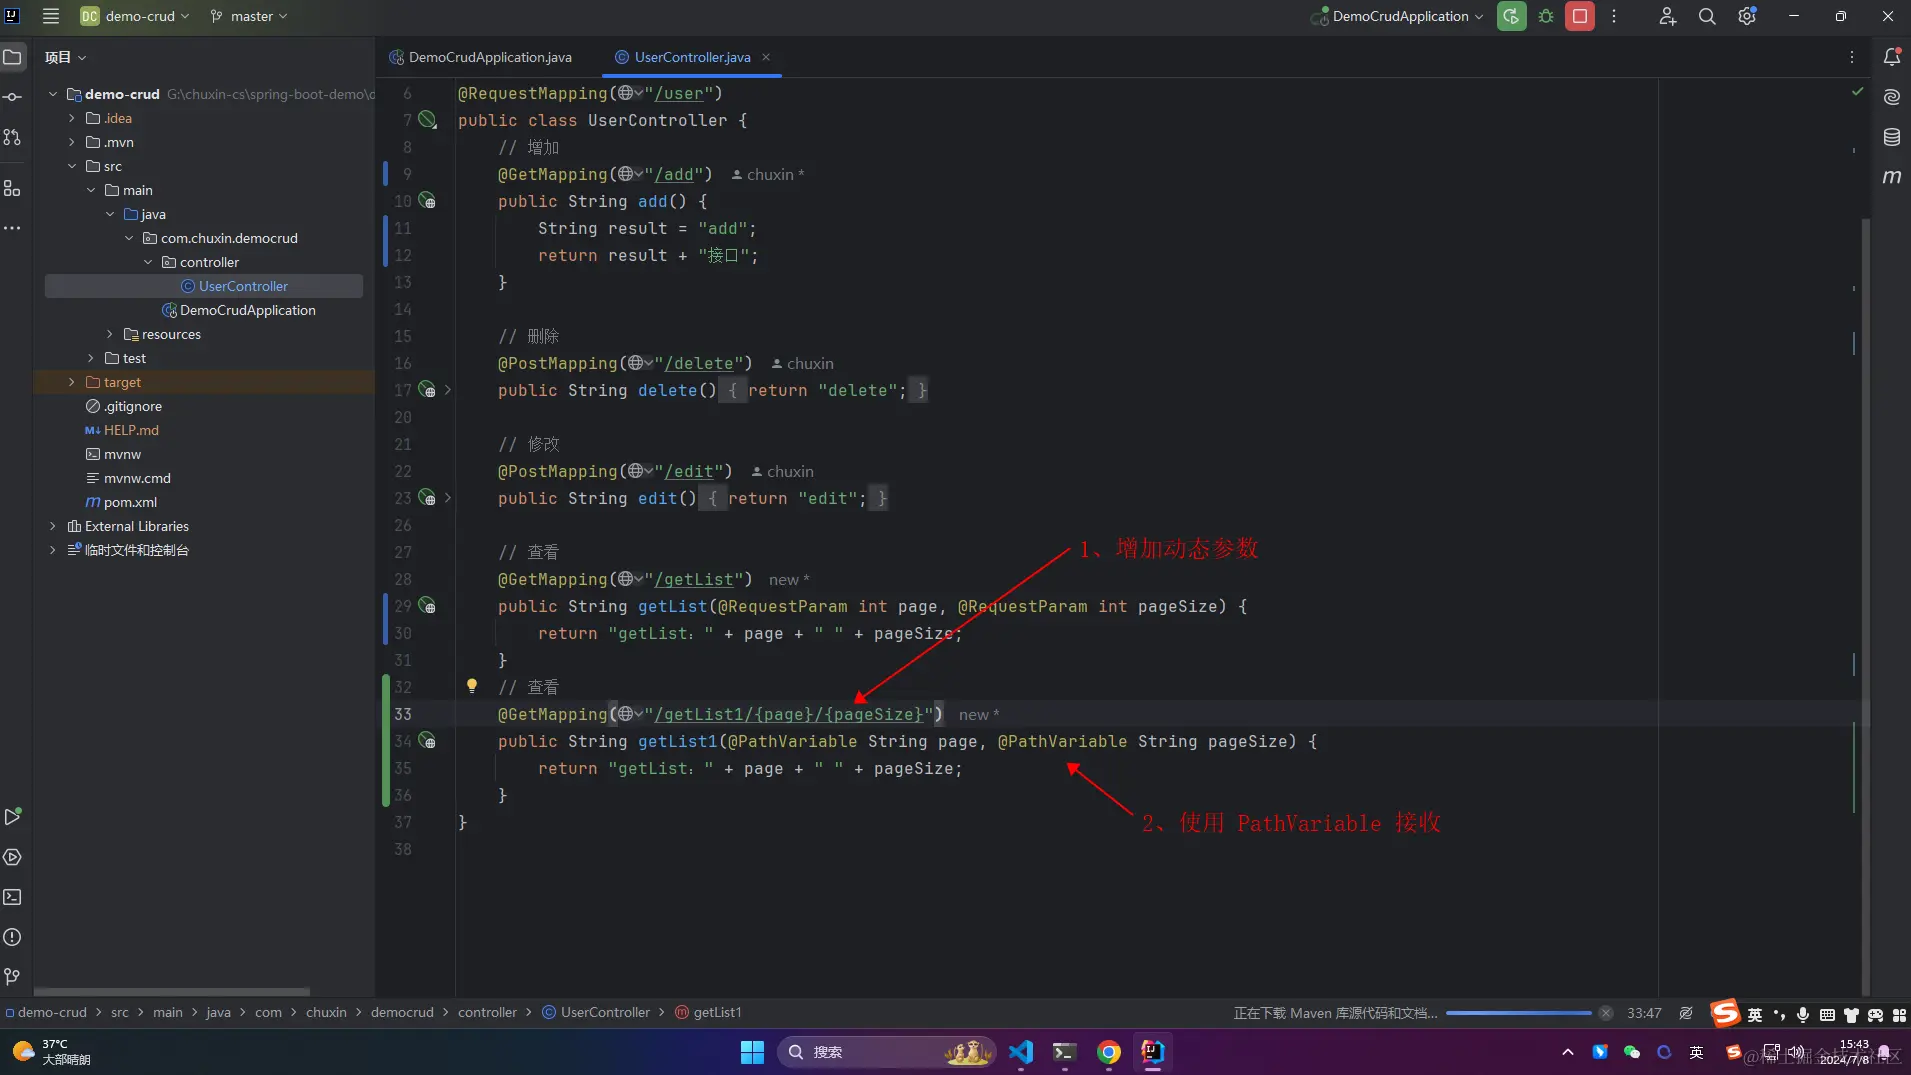Open the Services tool window

(12, 857)
